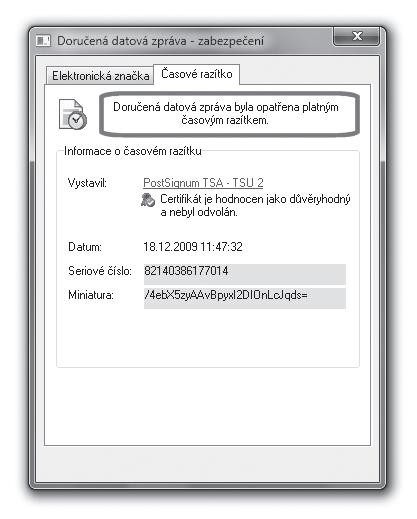The image size is (417, 519).
Task: Click the dialog title bar text
Action: [160, 41]
